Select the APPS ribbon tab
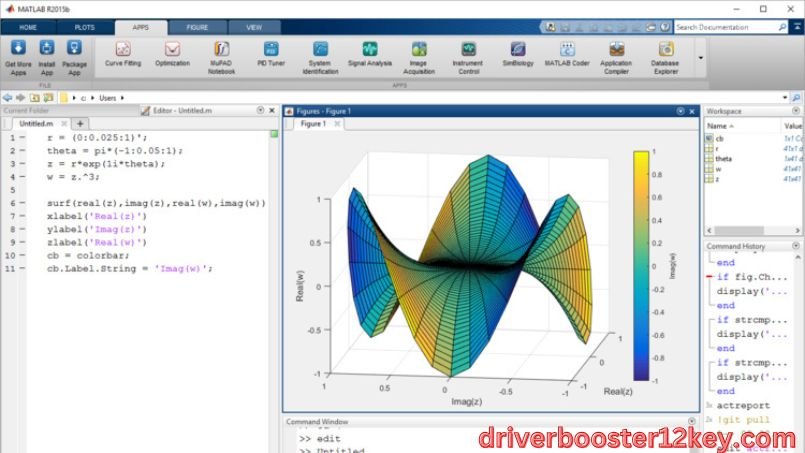 (x=141, y=27)
